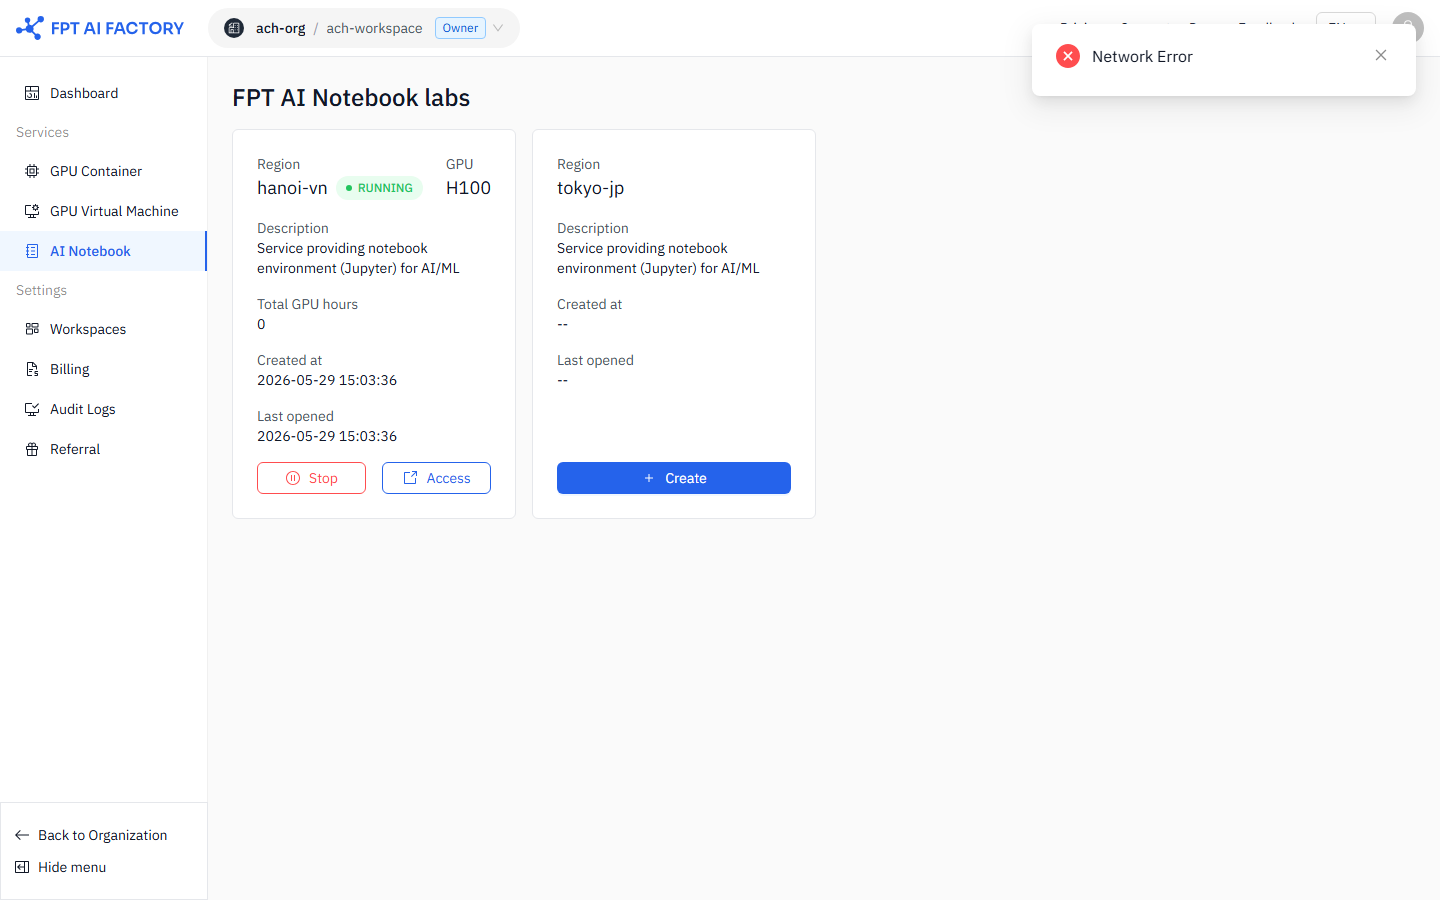Collapse sidebar with Hide menu icon
The image size is (1440, 900).
tap(22, 867)
